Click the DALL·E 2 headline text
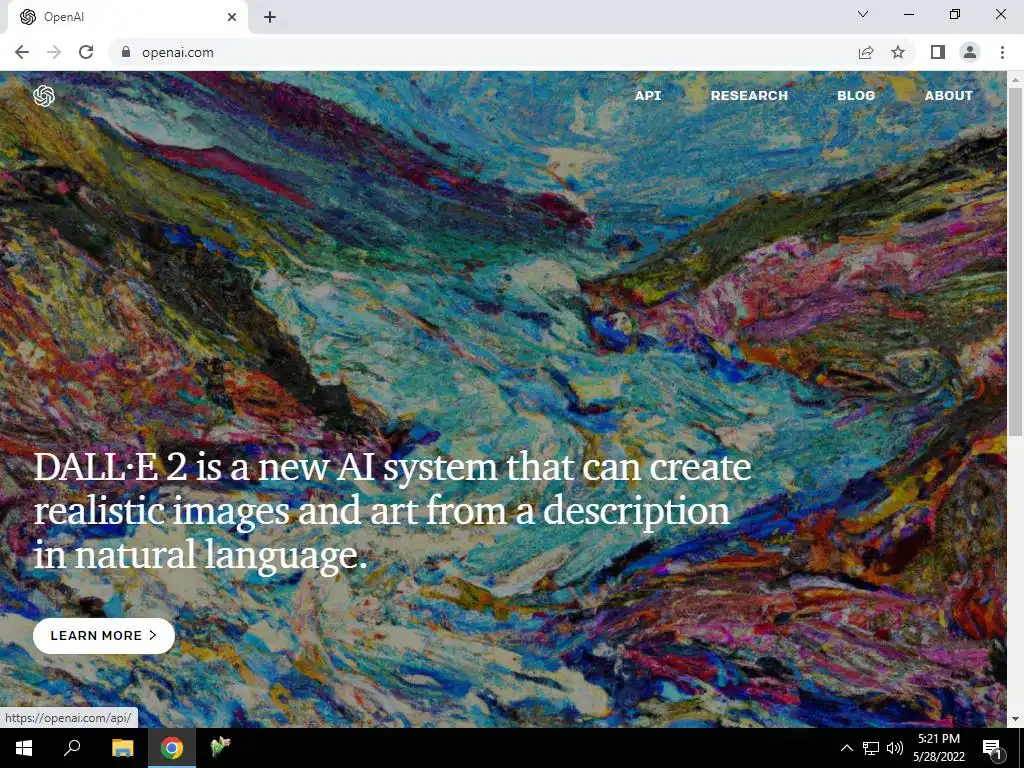The image size is (1024, 768). click(x=392, y=511)
